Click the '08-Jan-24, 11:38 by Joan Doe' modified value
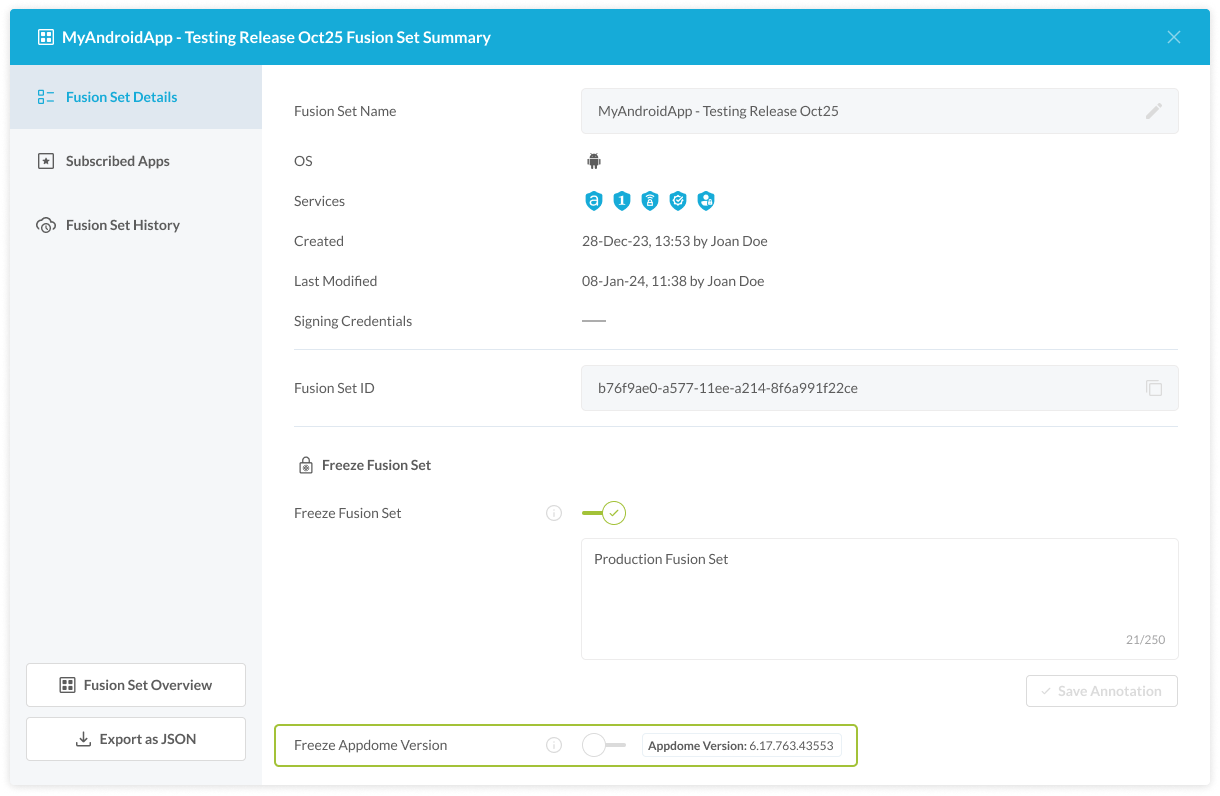 pyautogui.click(x=673, y=281)
